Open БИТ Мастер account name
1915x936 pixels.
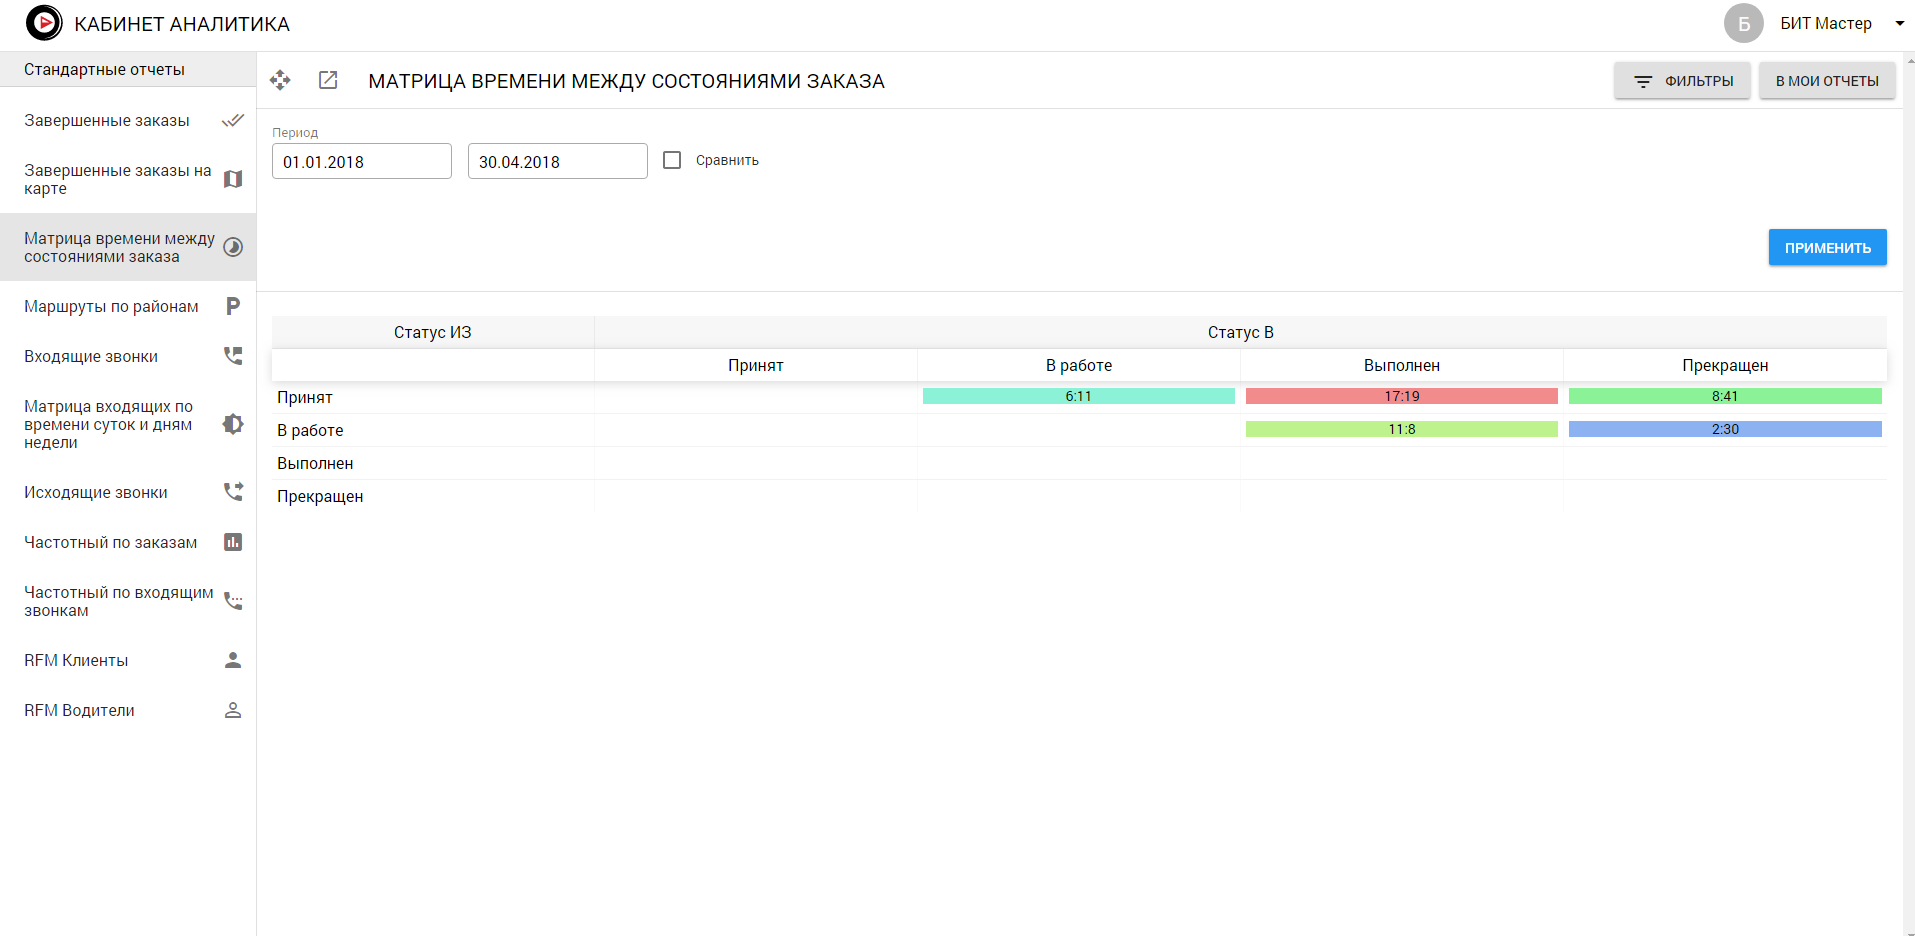[x=1826, y=23]
